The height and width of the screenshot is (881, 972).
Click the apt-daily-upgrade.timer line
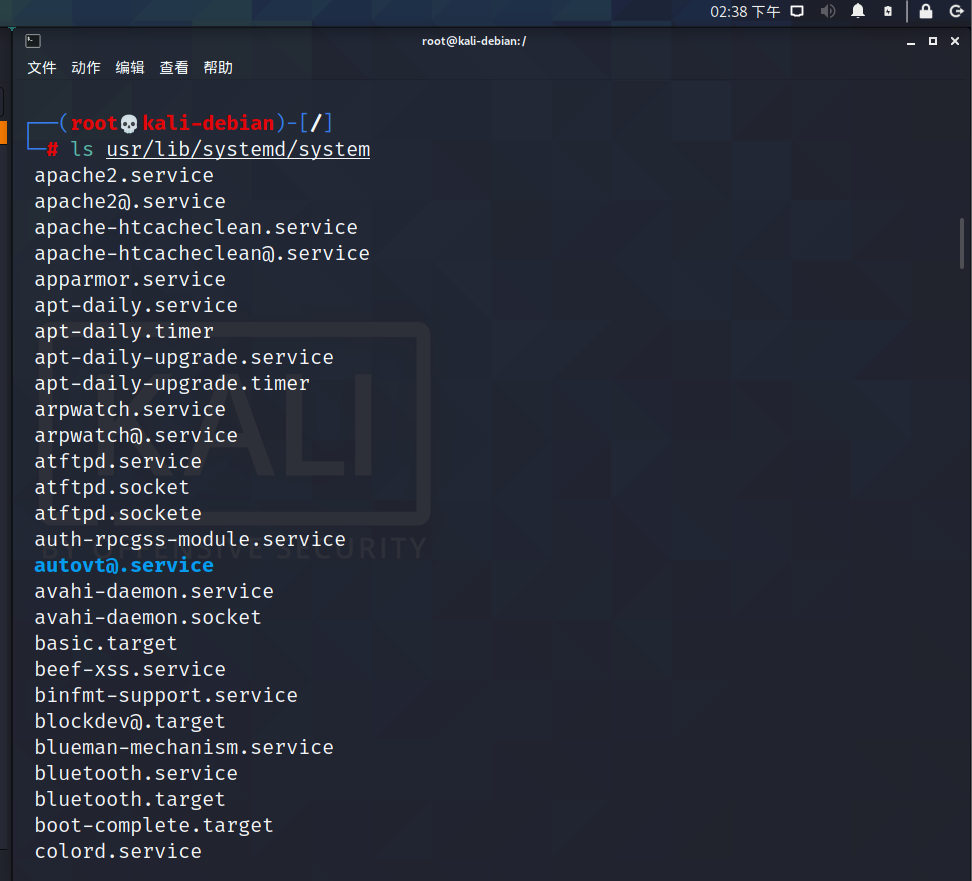click(x=172, y=384)
